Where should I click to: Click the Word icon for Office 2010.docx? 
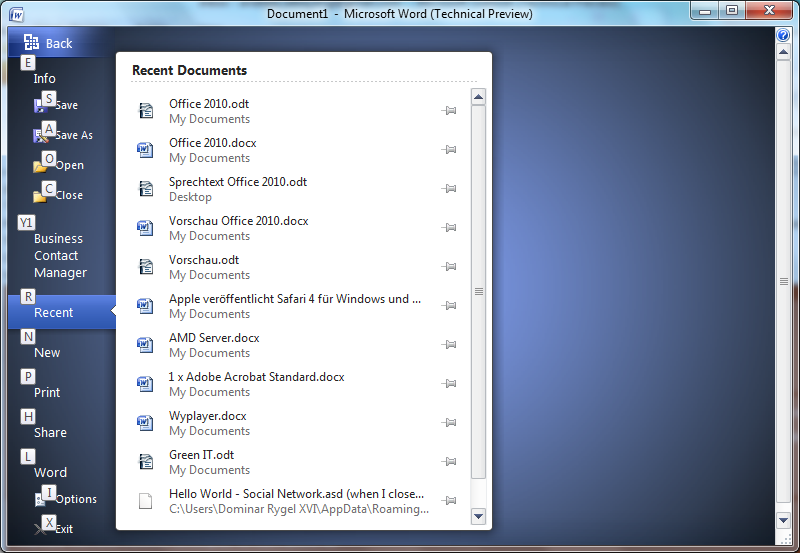tap(145, 149)
